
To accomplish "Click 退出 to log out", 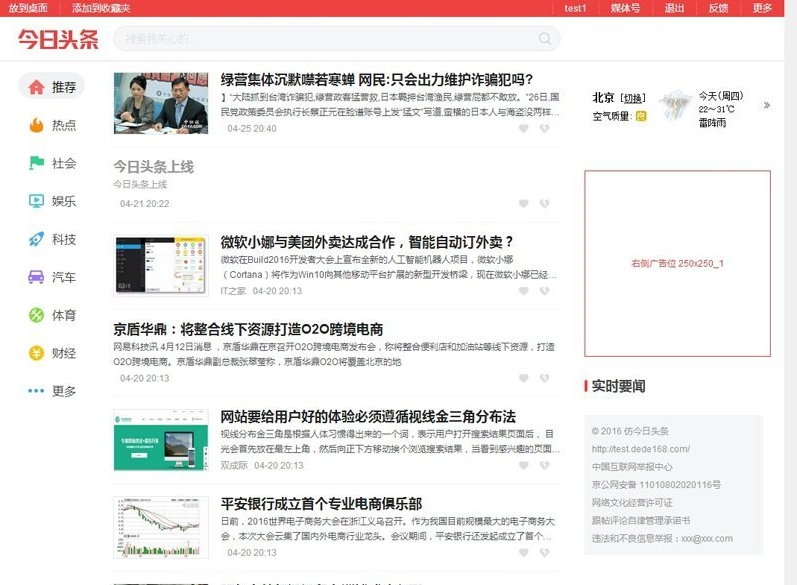I will click(x=674, y=8).
